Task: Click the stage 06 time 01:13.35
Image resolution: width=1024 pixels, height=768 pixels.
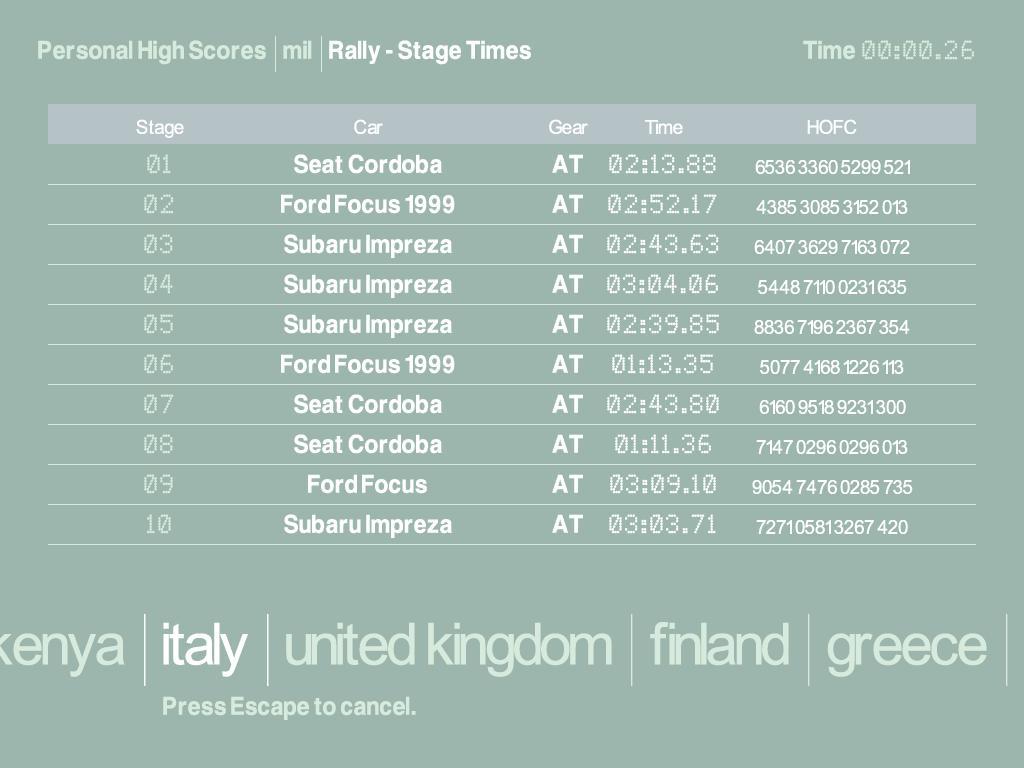Action: [663, 365]
